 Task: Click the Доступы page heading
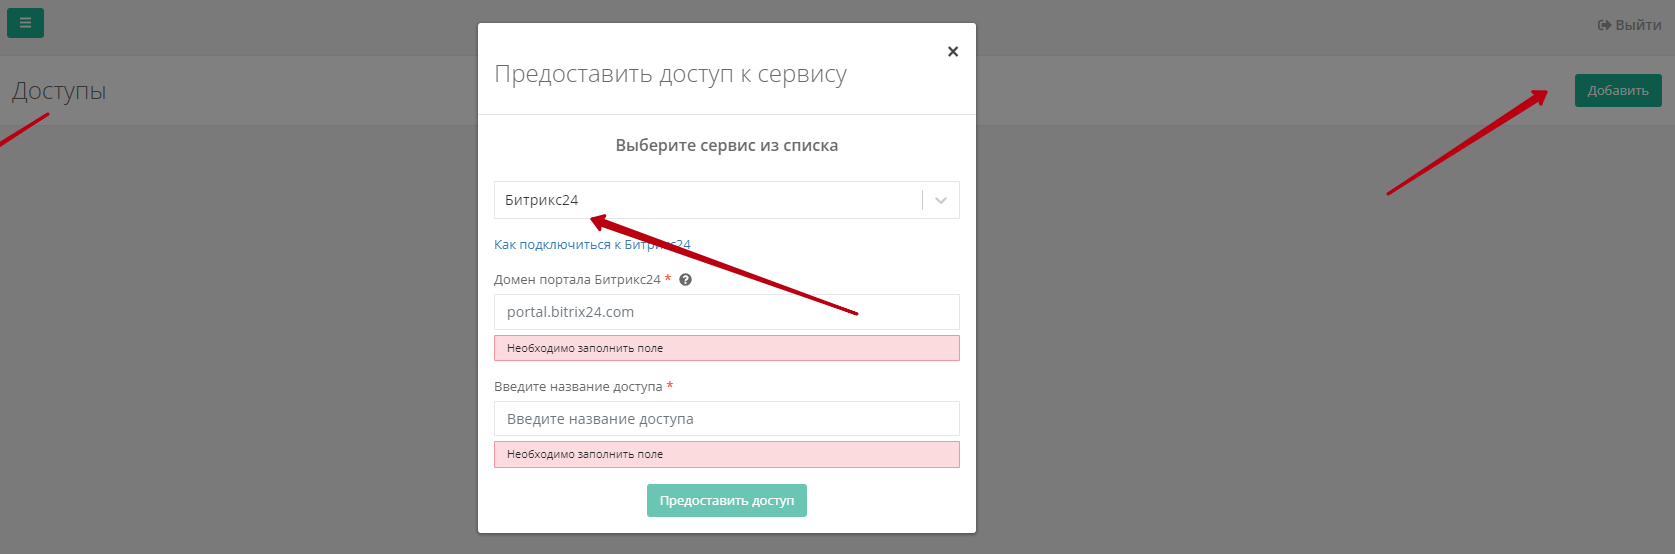click(x=59, y=91)
